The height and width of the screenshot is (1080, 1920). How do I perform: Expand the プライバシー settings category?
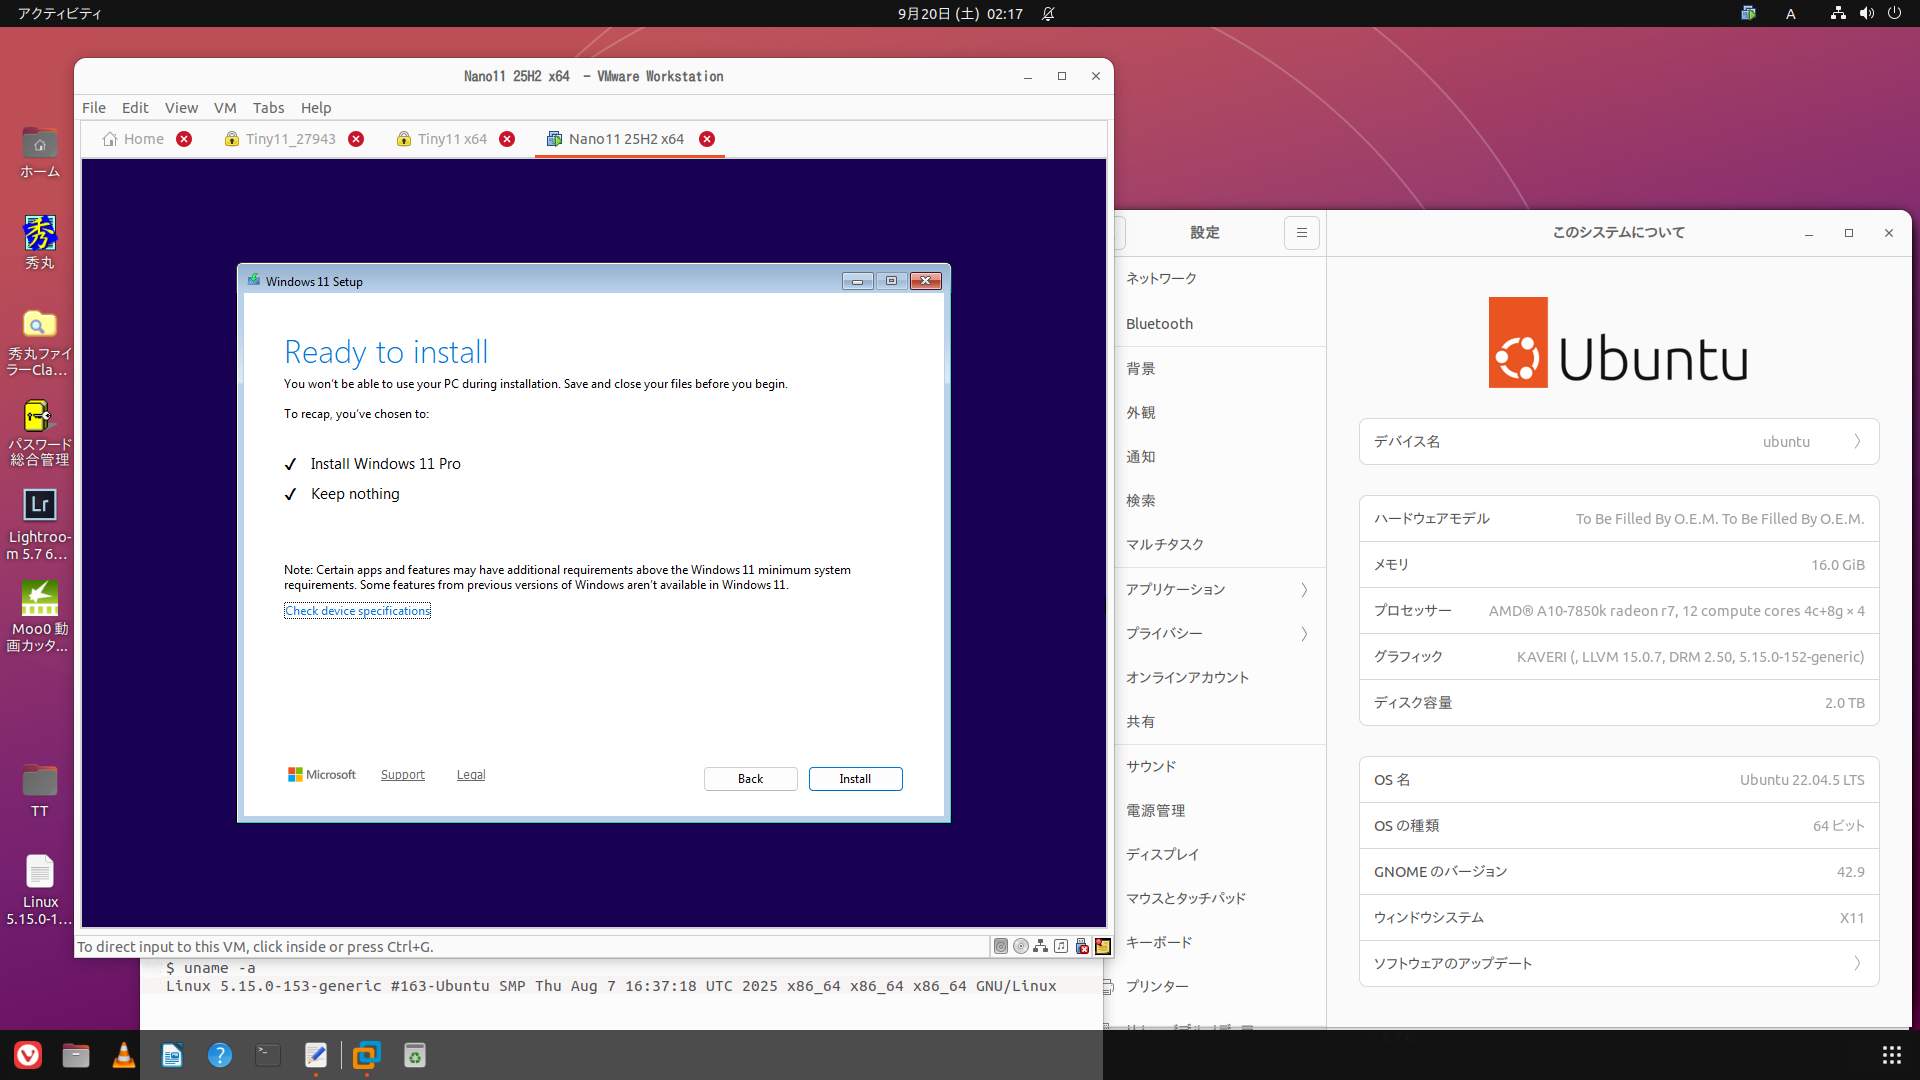(x=1220, y=634)
